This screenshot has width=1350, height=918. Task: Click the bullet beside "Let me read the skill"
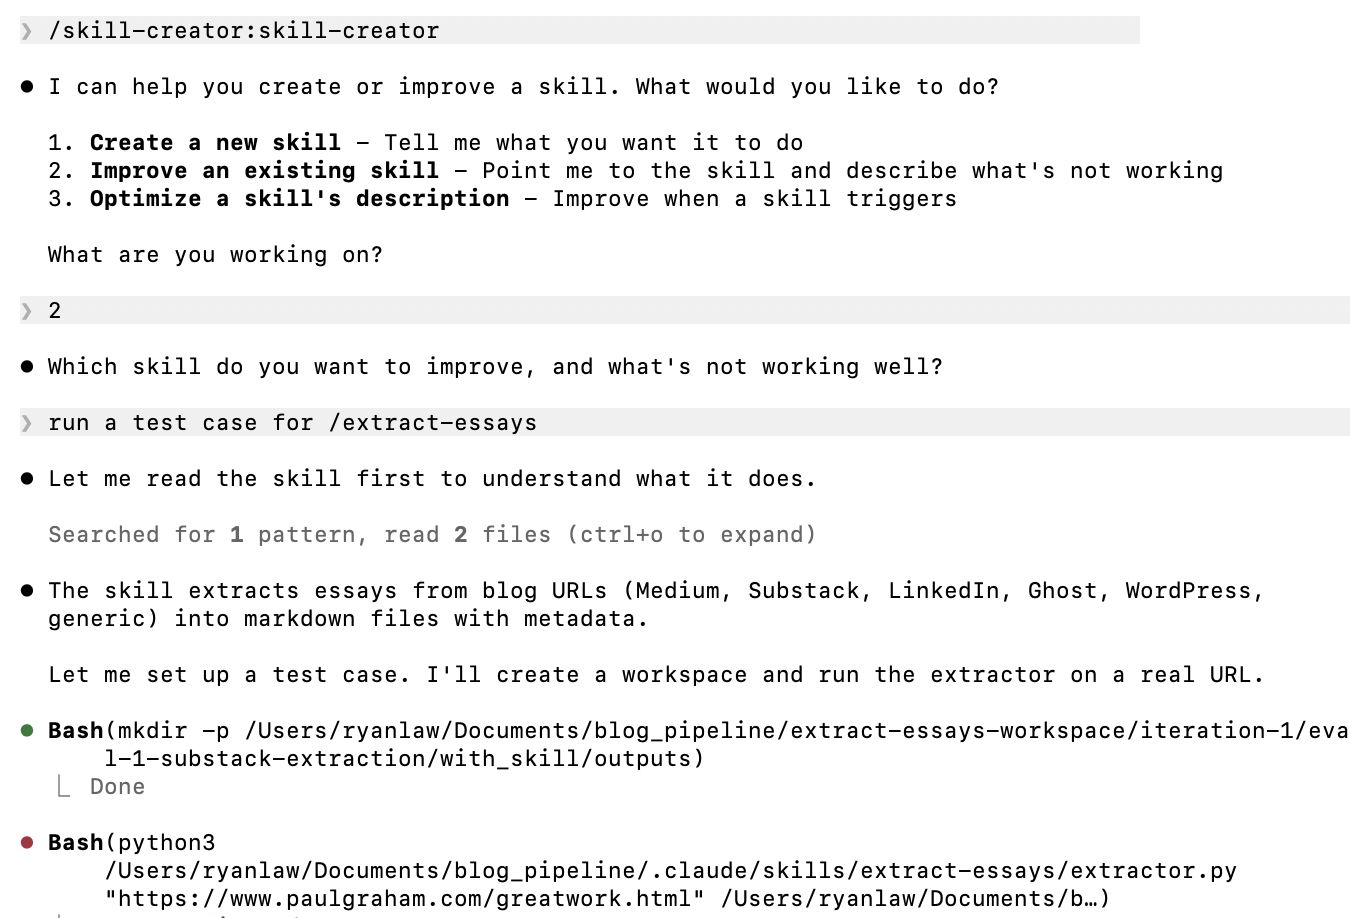tap(27, 479)
